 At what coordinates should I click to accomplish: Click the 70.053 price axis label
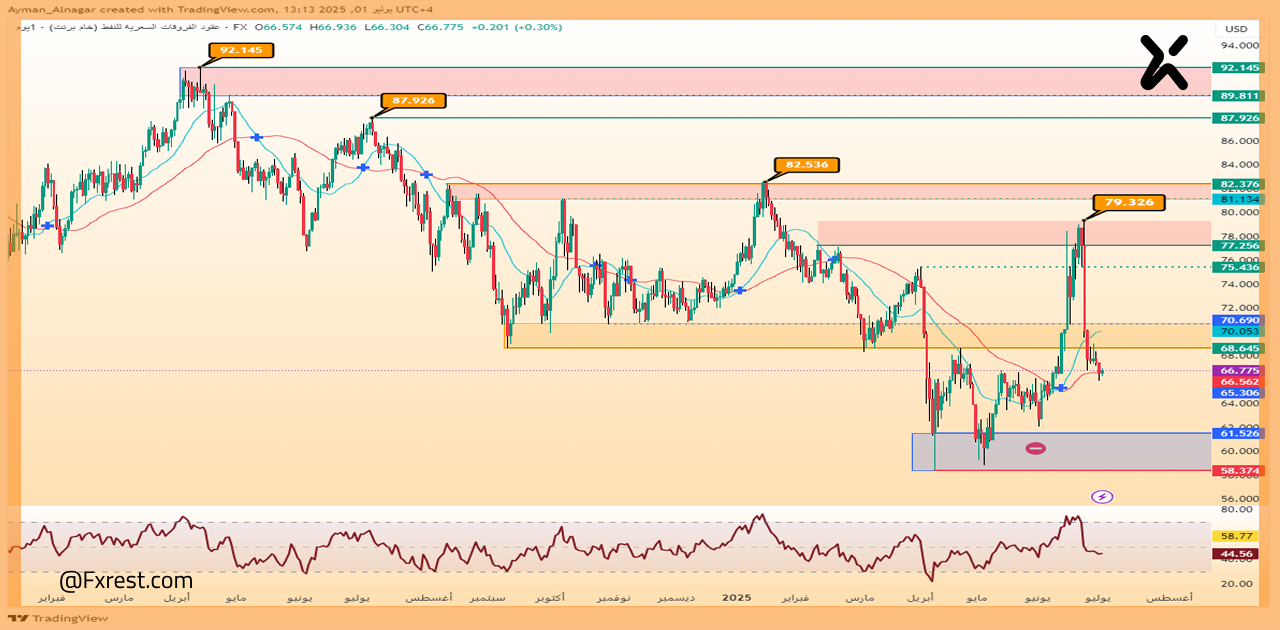1238,331
